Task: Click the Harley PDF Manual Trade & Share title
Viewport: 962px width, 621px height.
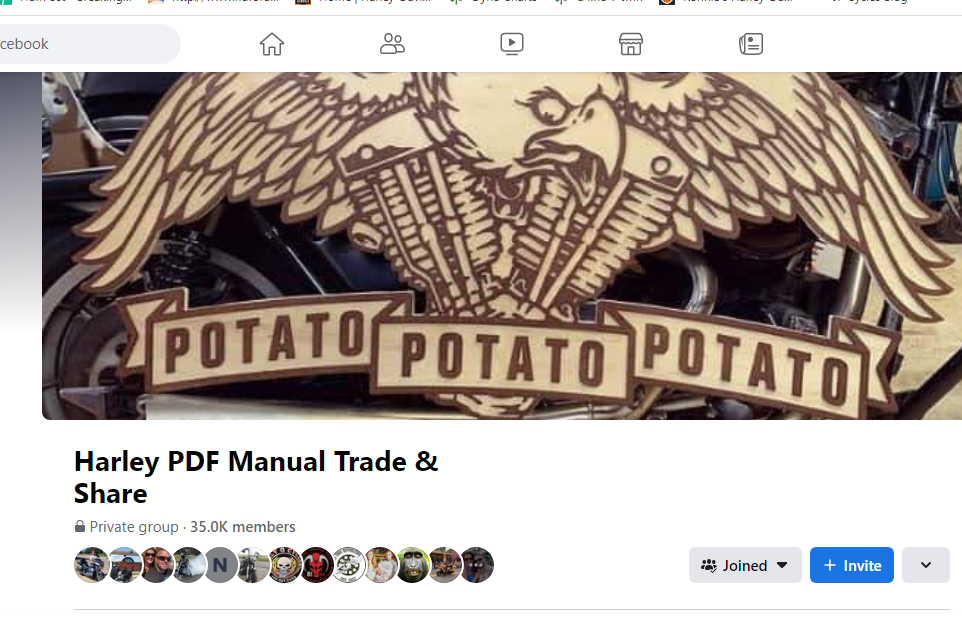Action: (x=256, y=477)
